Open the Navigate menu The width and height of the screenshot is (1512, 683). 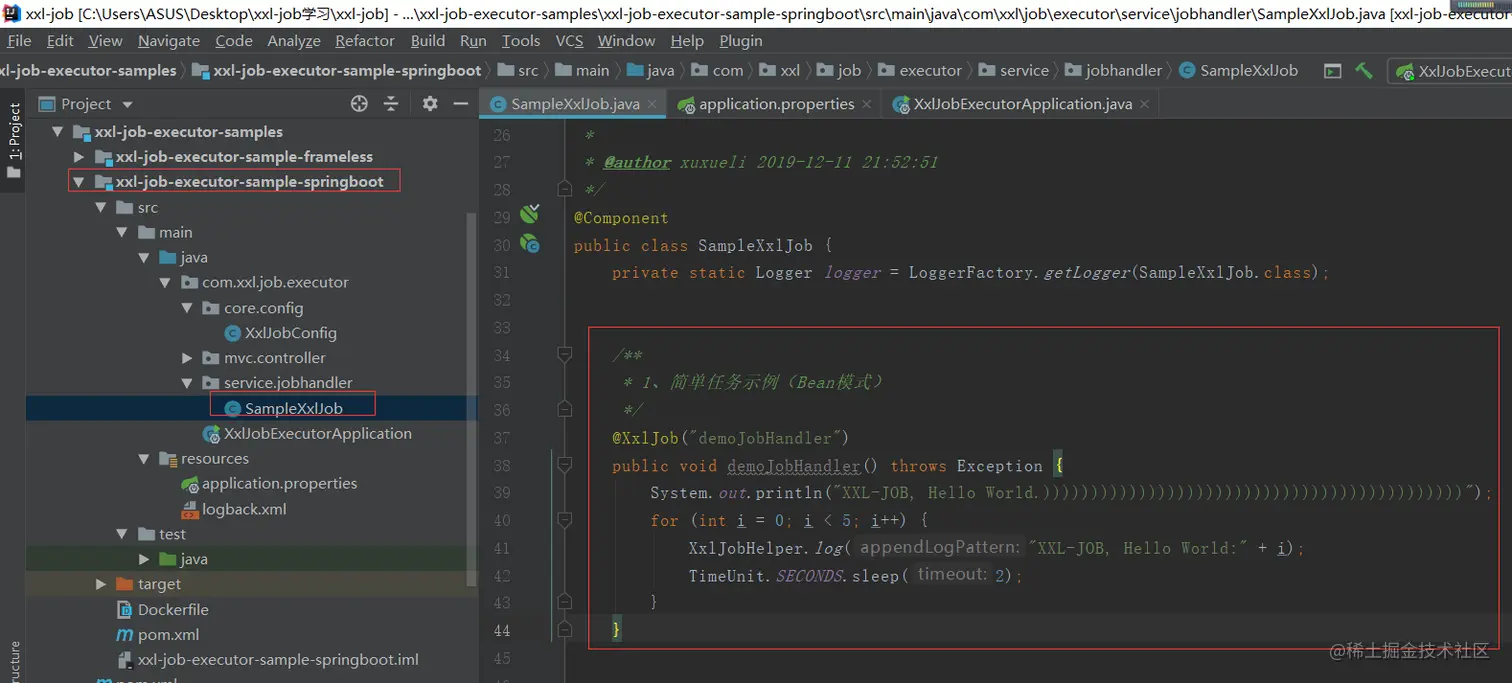coord(169,41)
